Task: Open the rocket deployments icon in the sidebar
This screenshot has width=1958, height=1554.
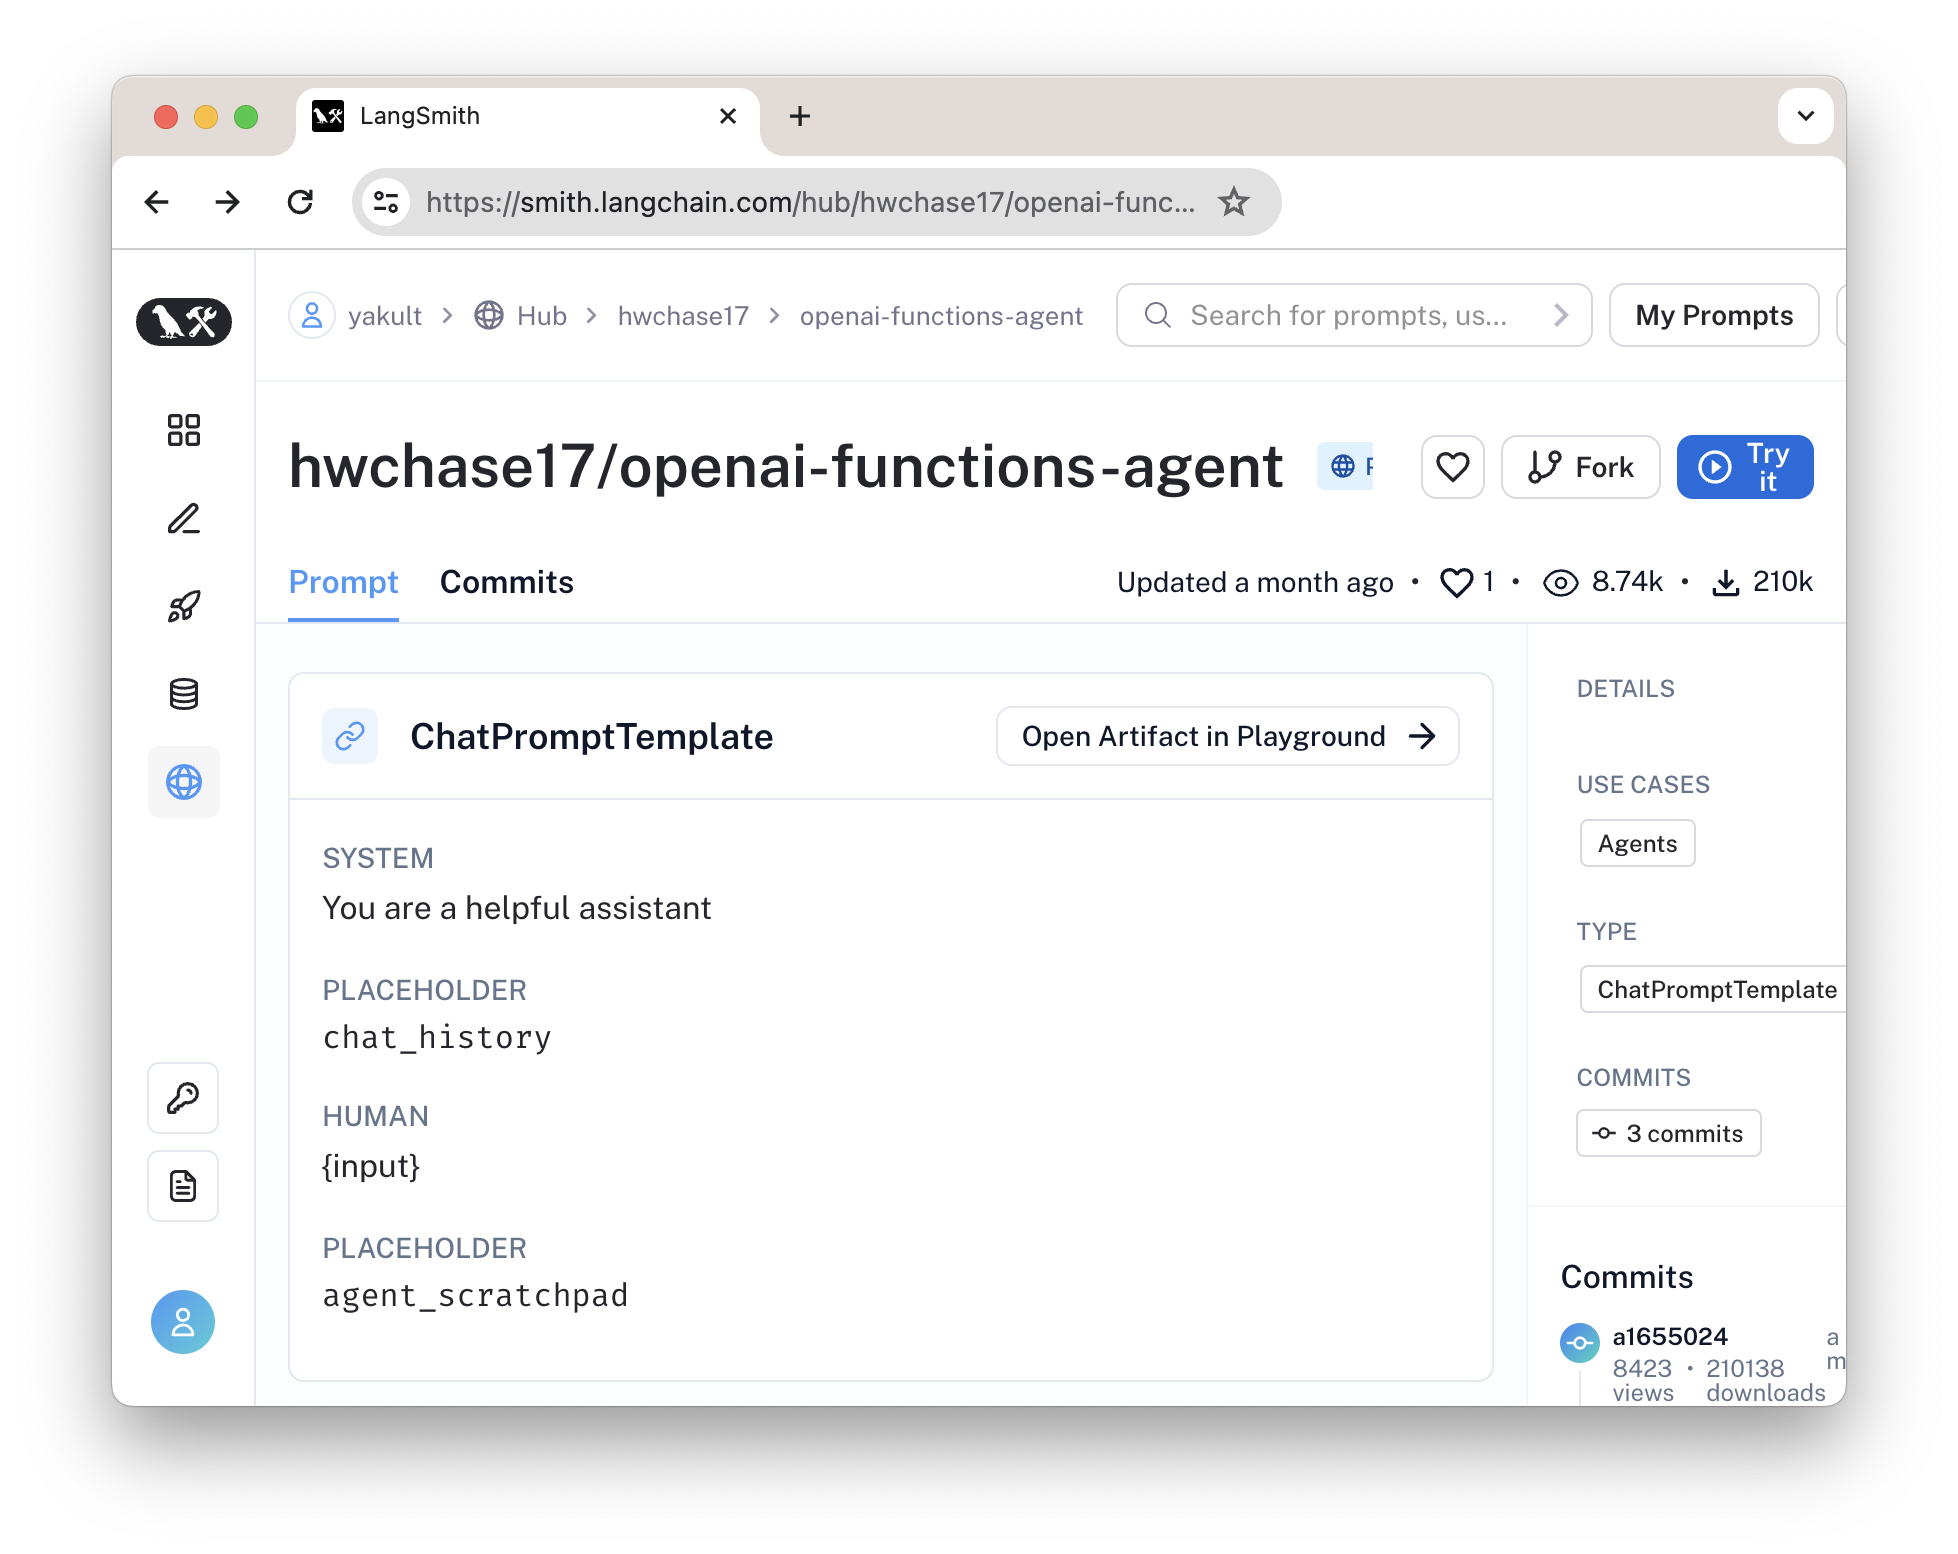Action: 184,606
